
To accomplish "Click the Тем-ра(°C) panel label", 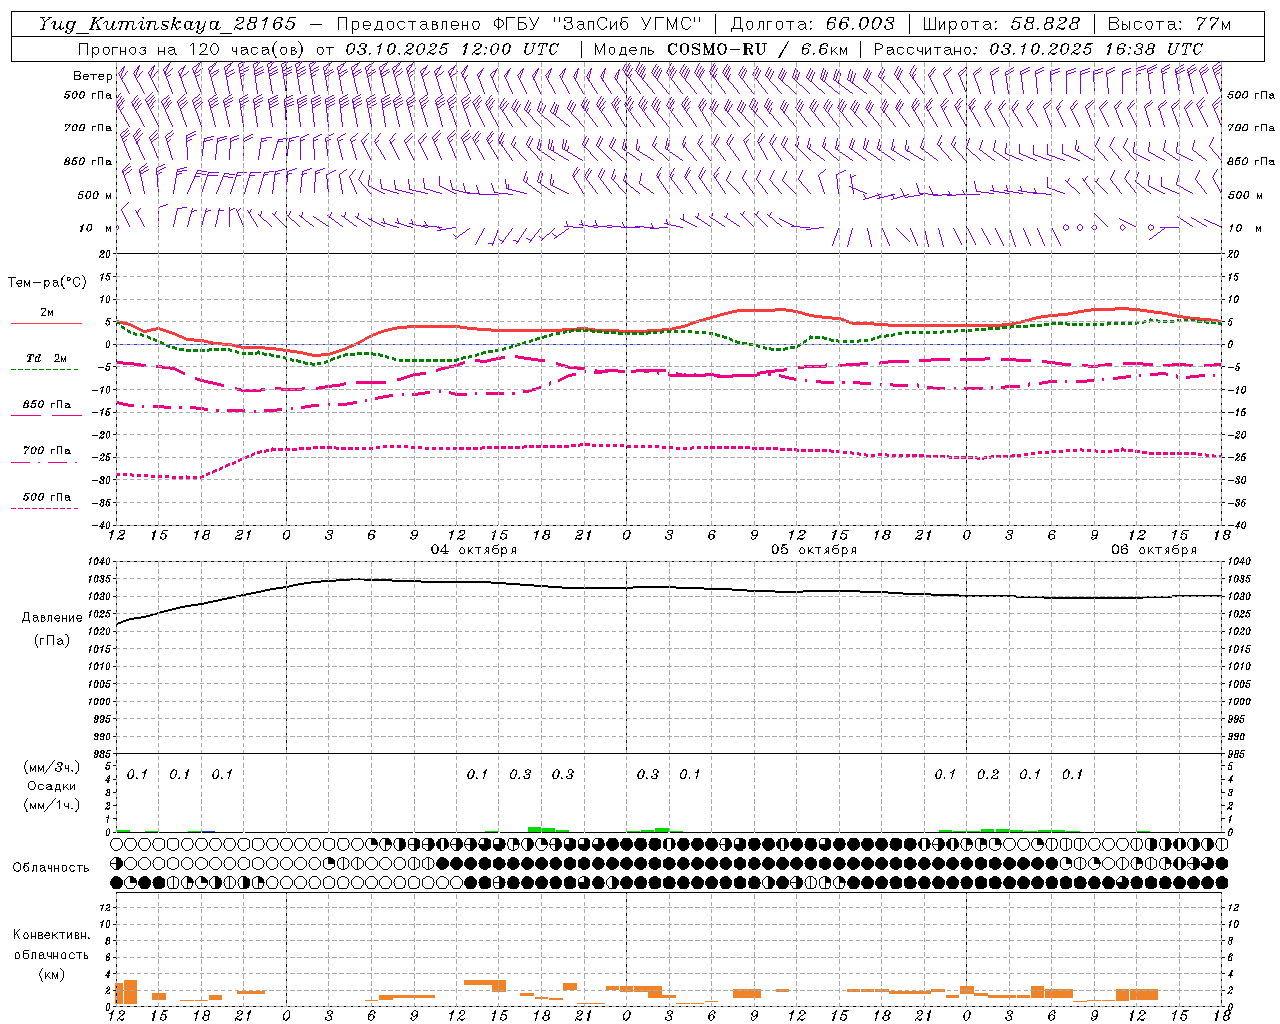I will (x=46, y=283).
